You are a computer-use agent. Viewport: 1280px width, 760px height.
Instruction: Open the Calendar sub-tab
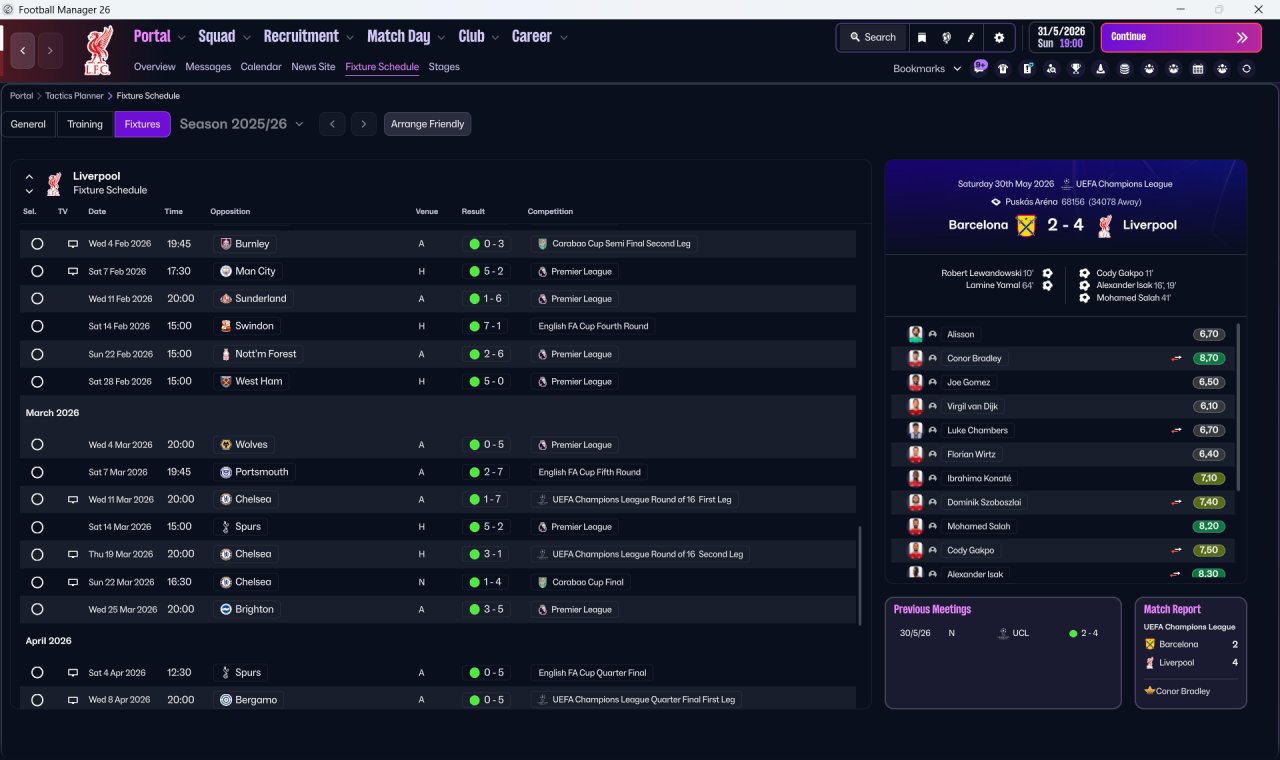click(261, 67)
